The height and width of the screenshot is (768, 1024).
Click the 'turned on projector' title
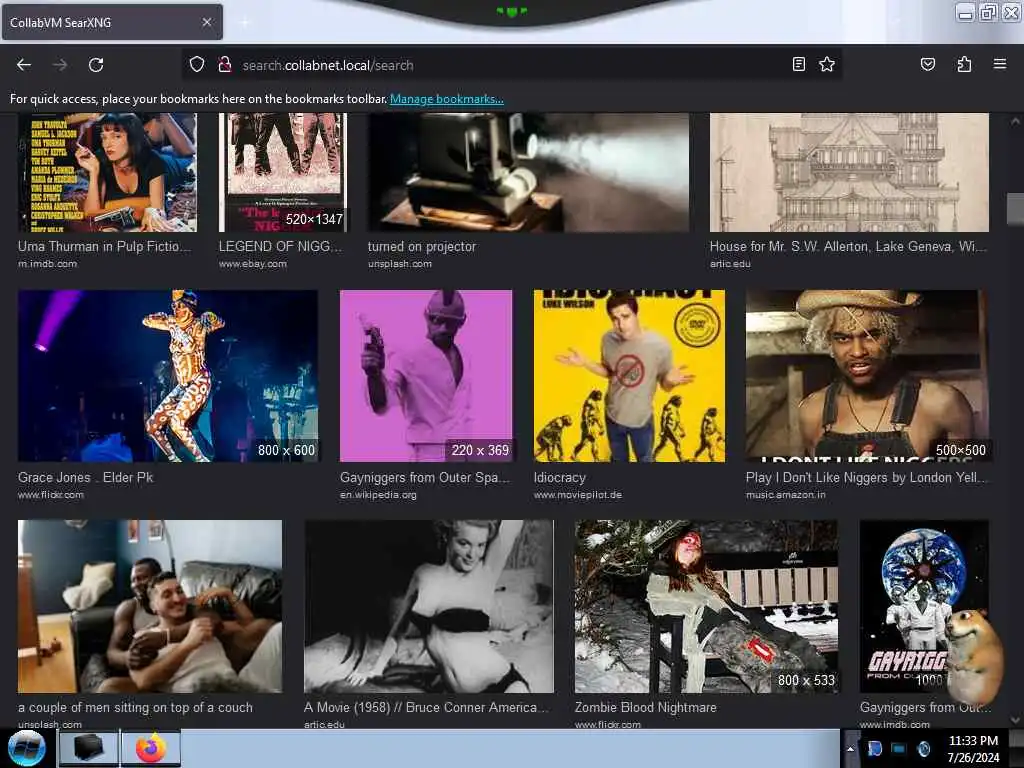pos(422,247)
